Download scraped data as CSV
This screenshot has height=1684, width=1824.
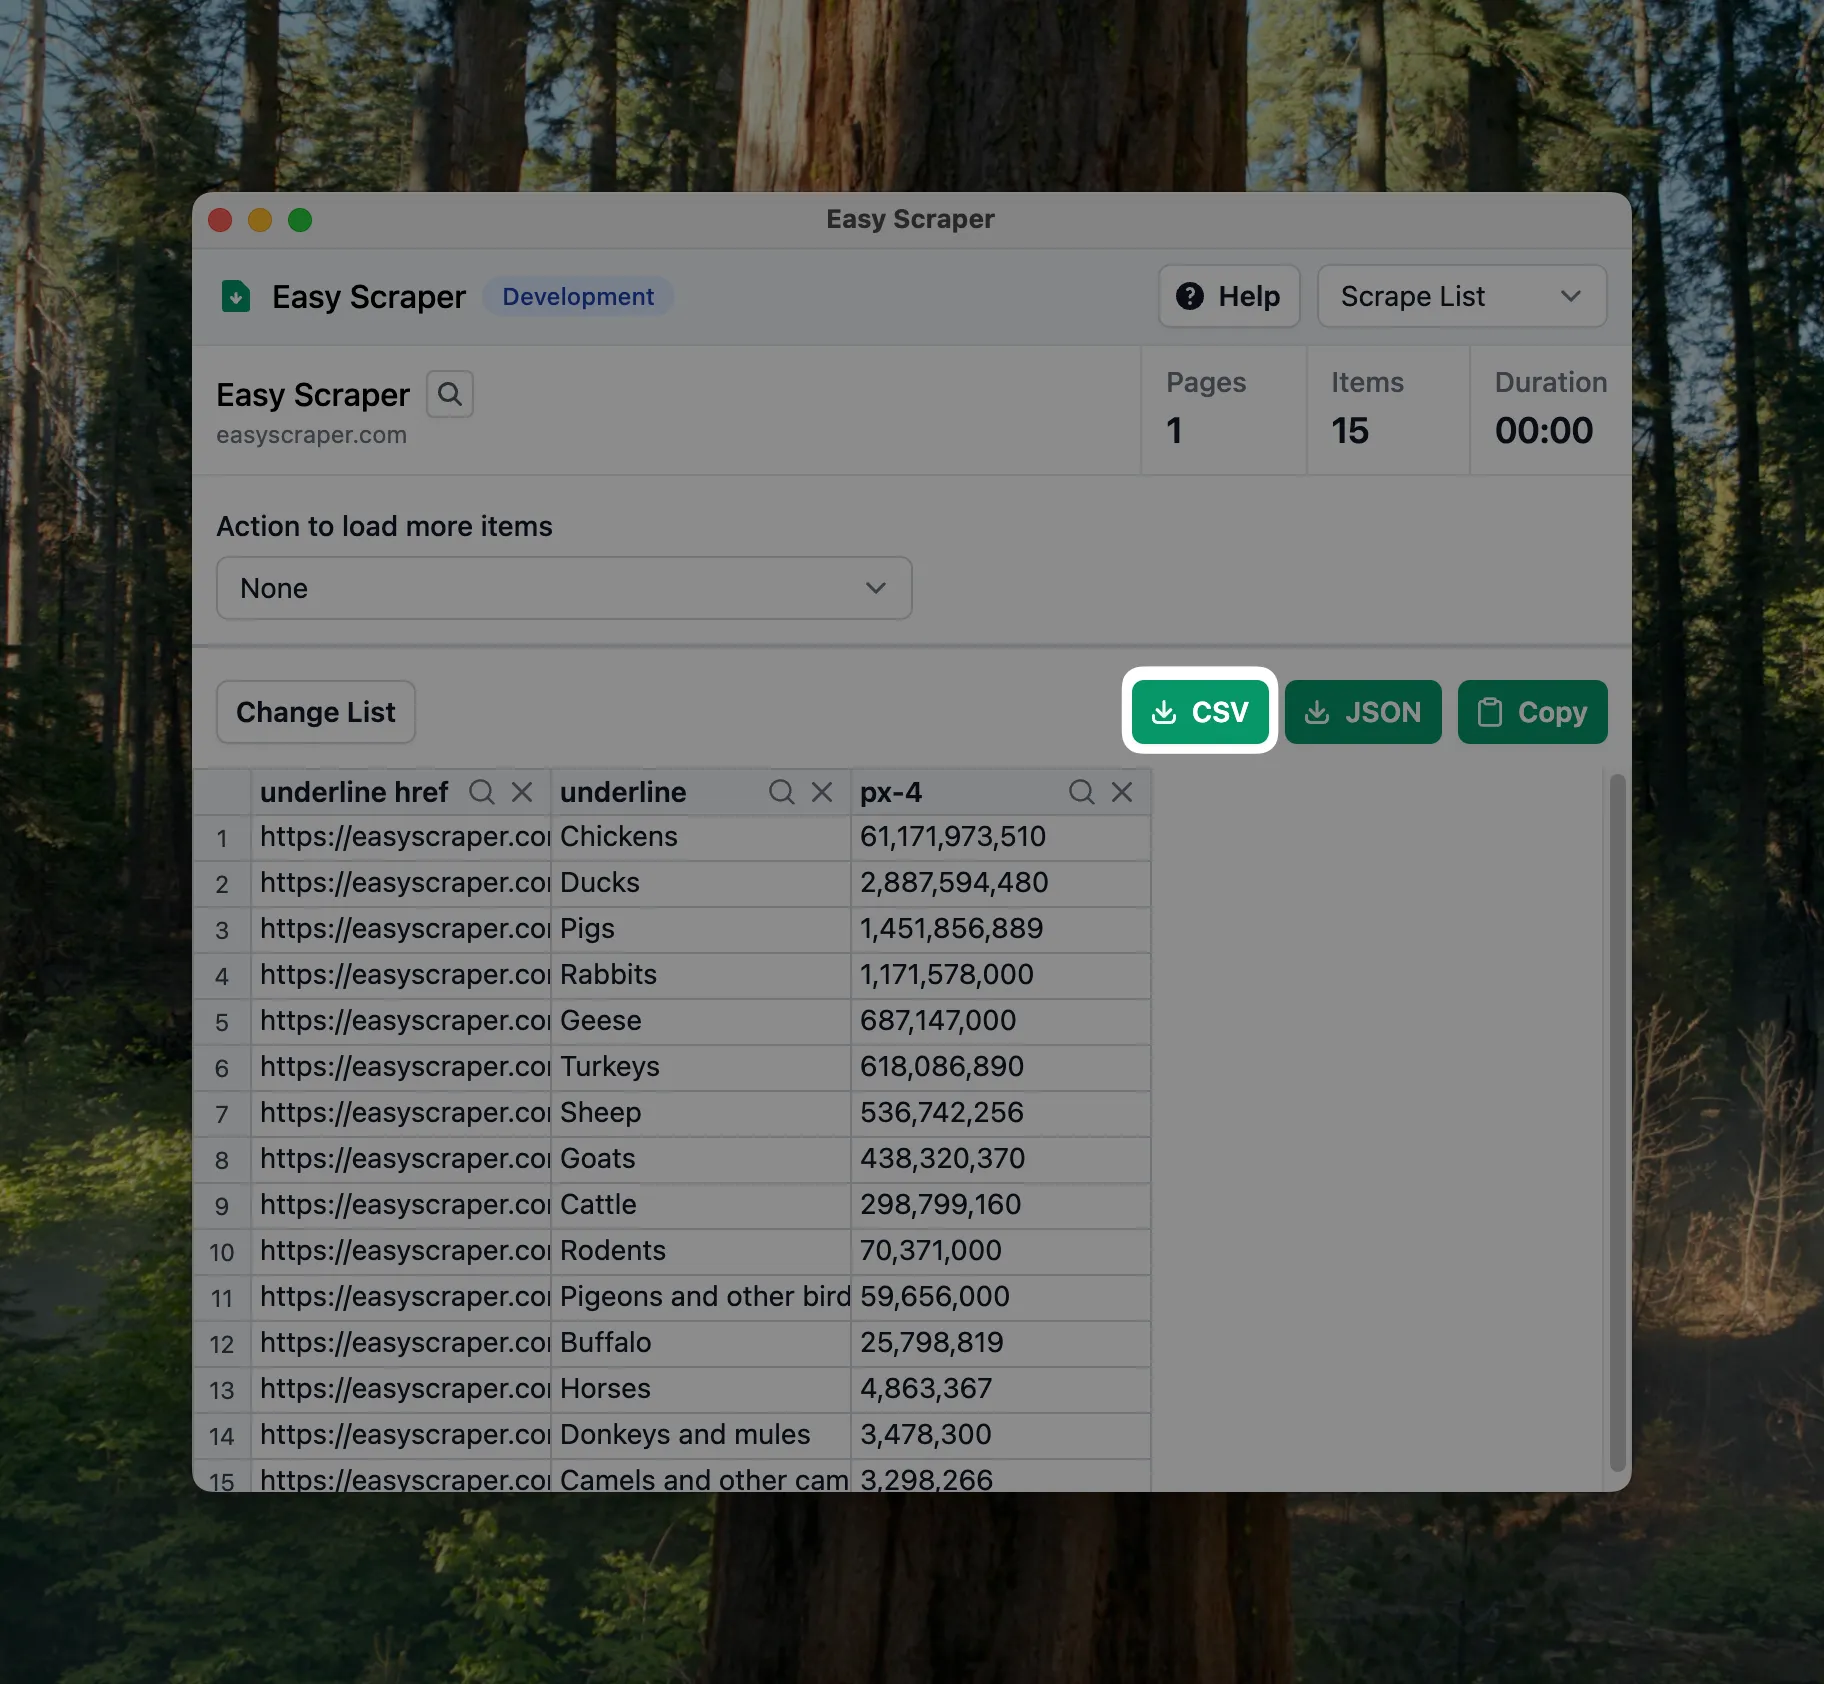click(x=1199, y=712)
